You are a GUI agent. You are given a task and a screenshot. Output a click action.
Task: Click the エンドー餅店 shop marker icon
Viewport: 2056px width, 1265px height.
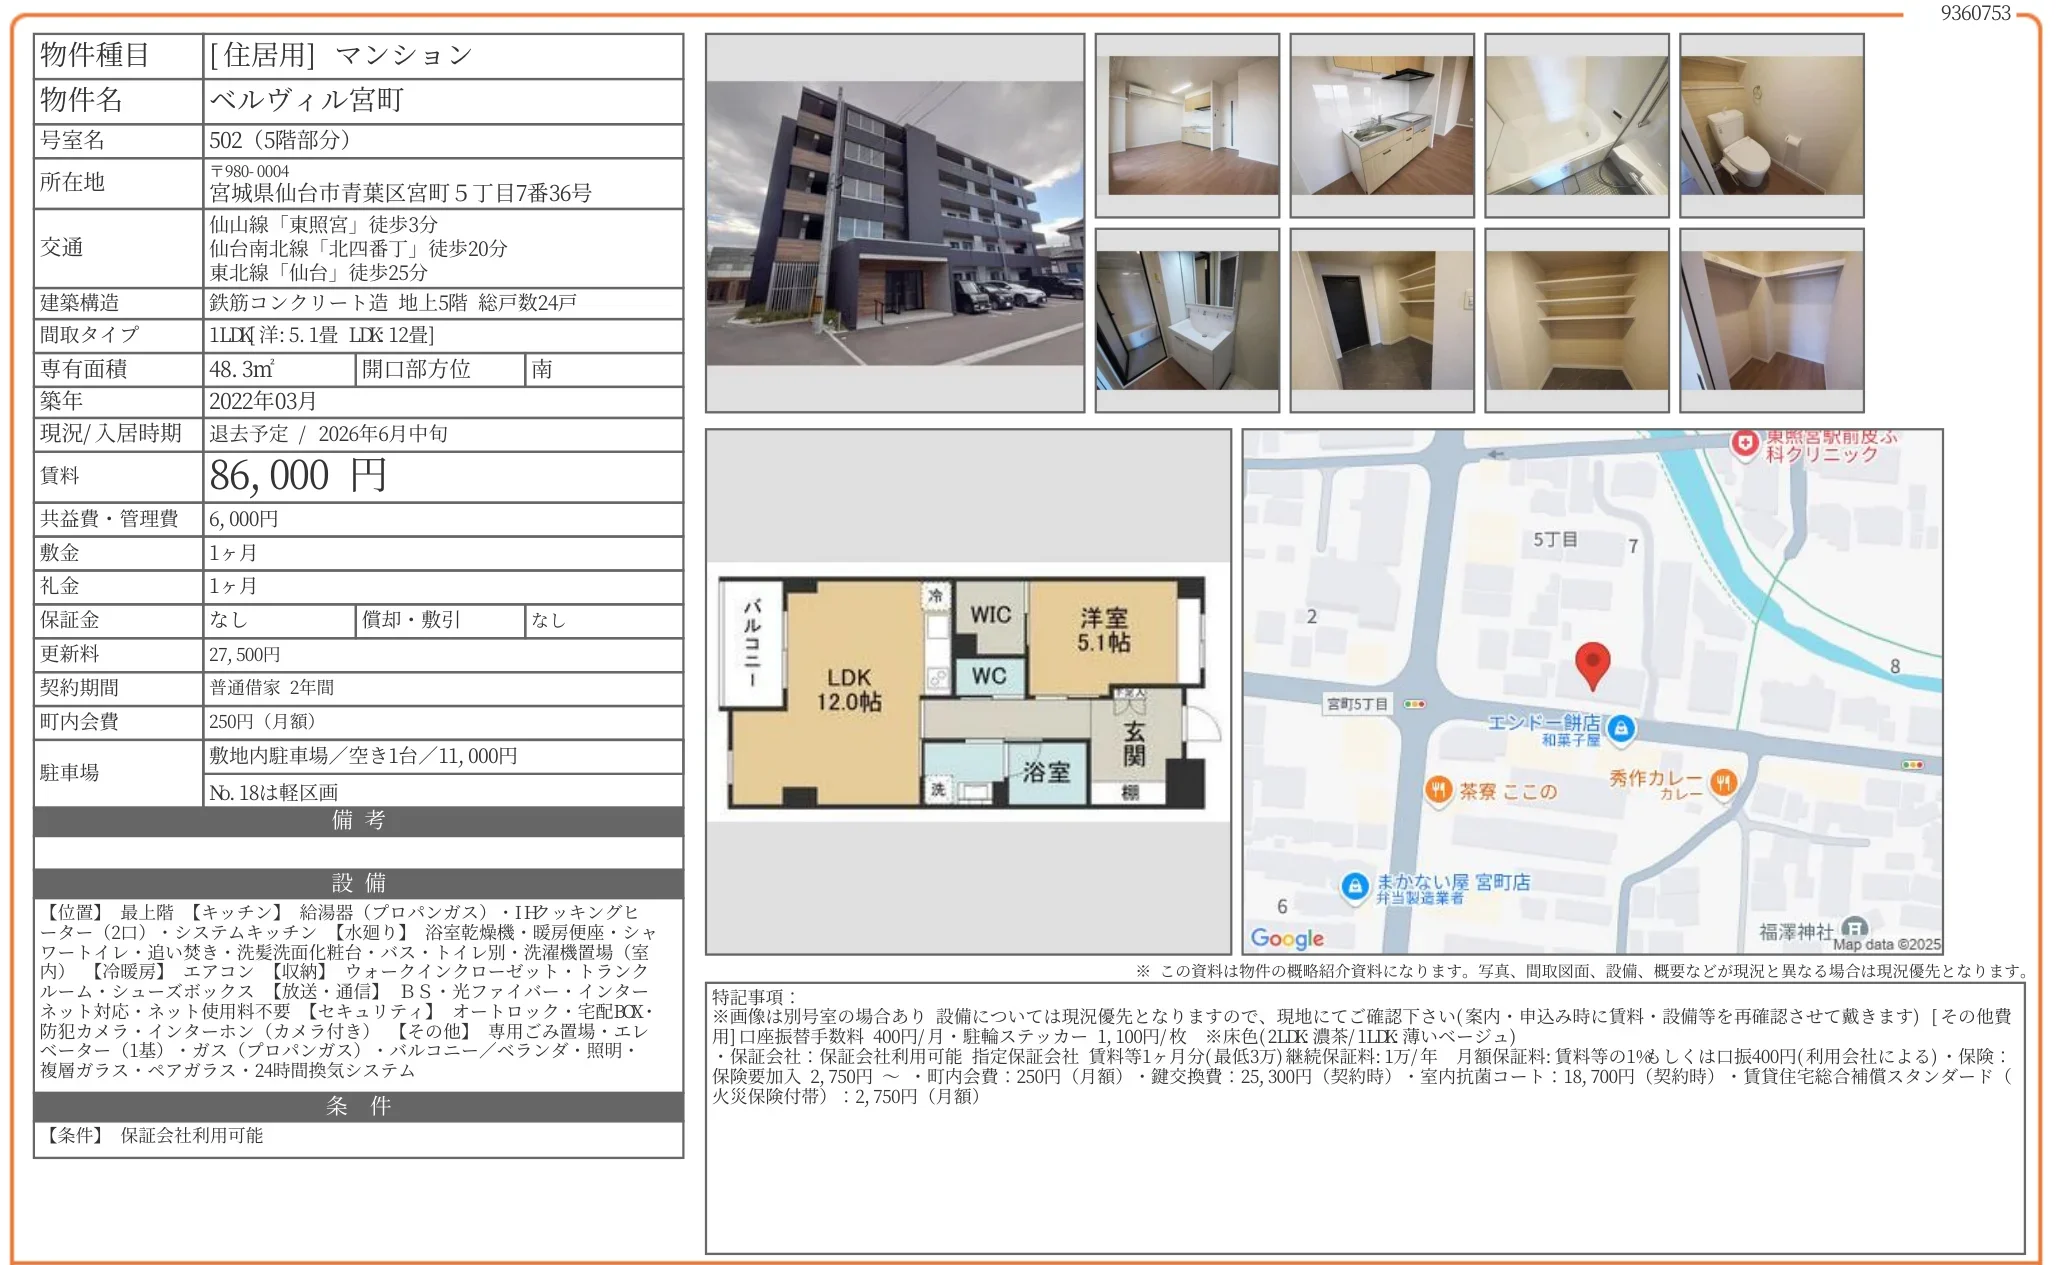pos(1622,728)
